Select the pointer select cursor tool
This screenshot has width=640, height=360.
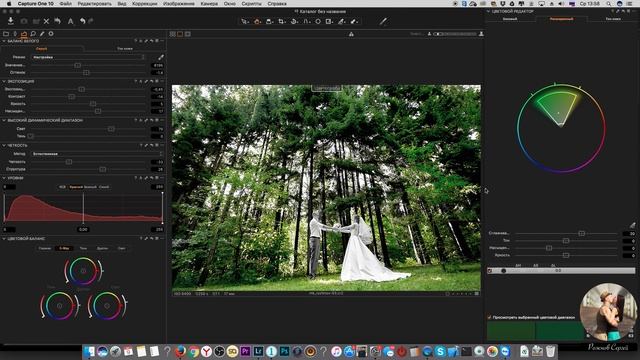point(244,21)
